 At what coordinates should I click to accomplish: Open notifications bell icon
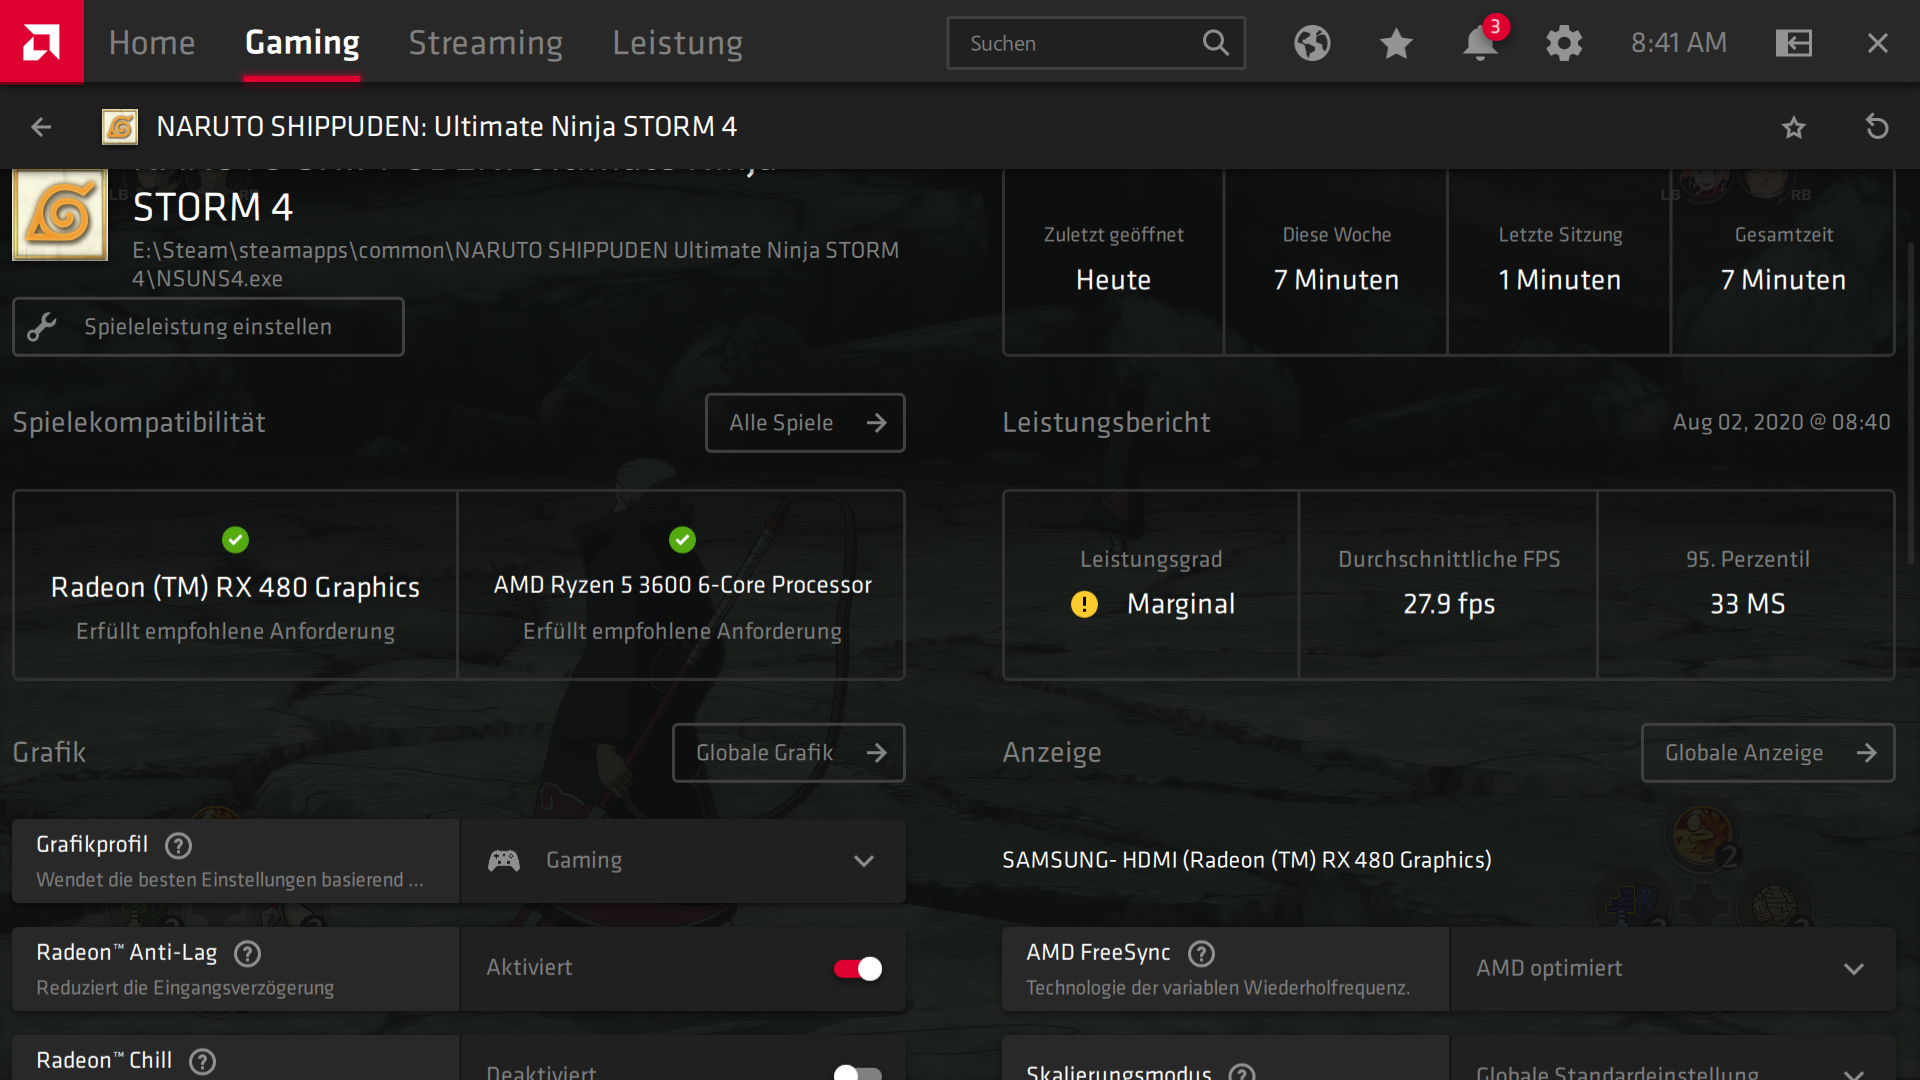click(x=1480, y=43)
